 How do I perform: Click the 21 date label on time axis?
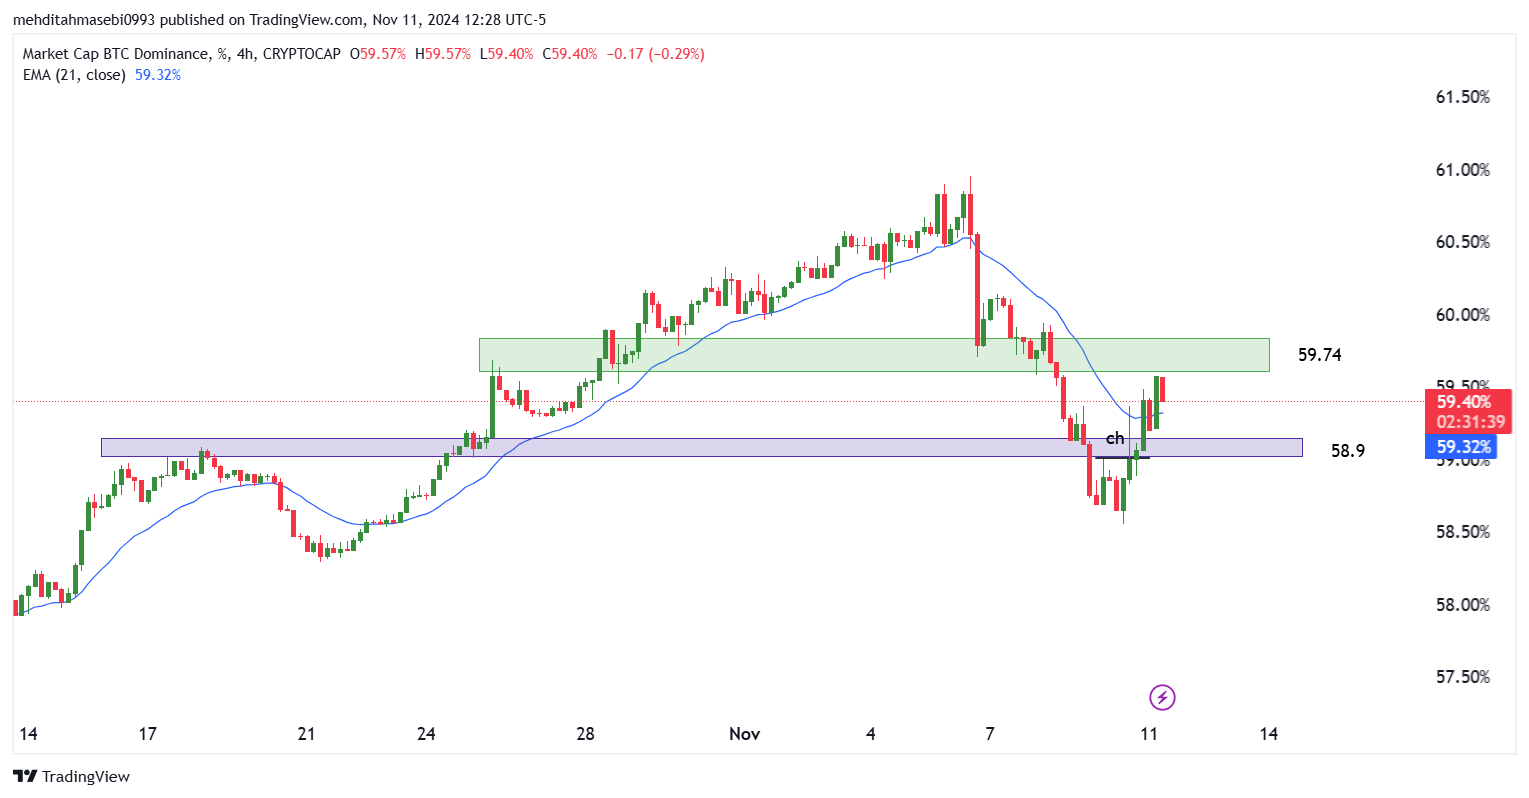point(306,734)
